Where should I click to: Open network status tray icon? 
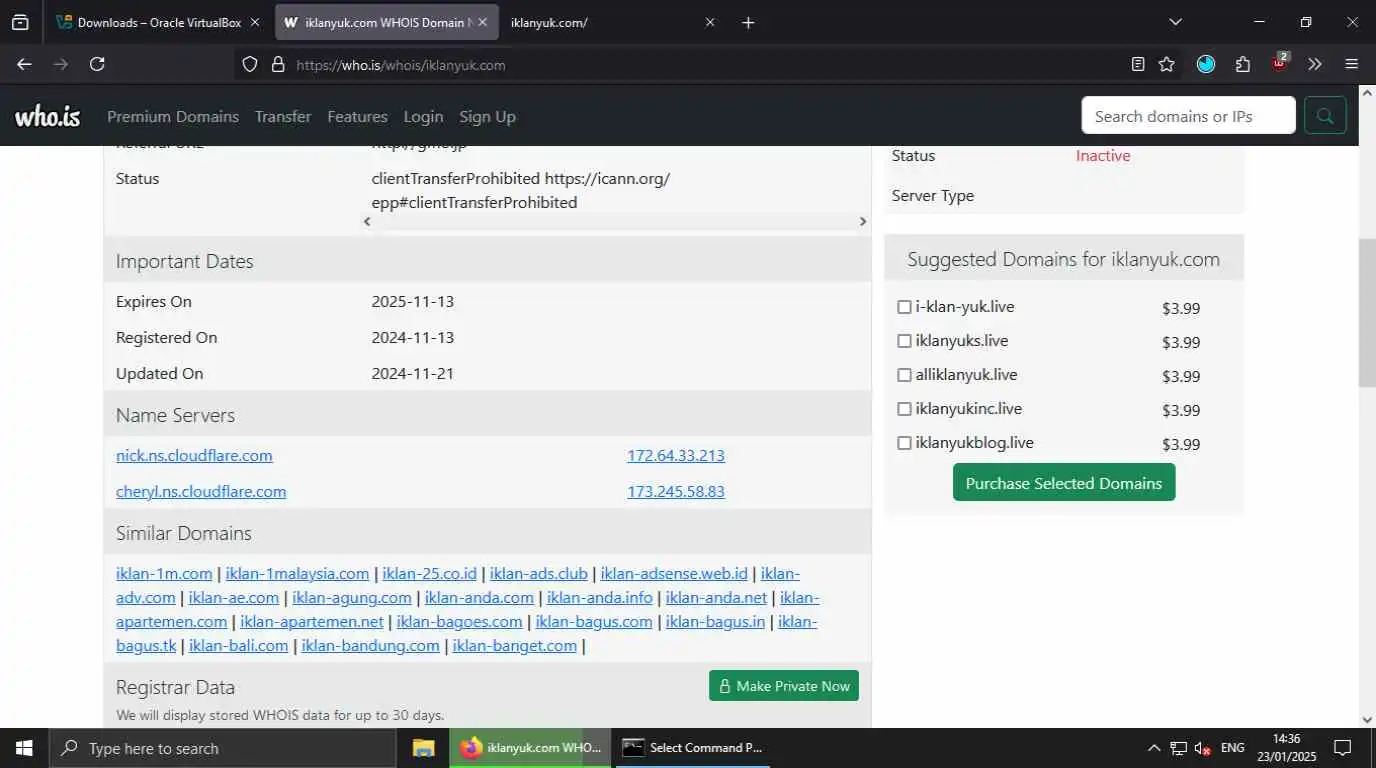pos(1179,748)
